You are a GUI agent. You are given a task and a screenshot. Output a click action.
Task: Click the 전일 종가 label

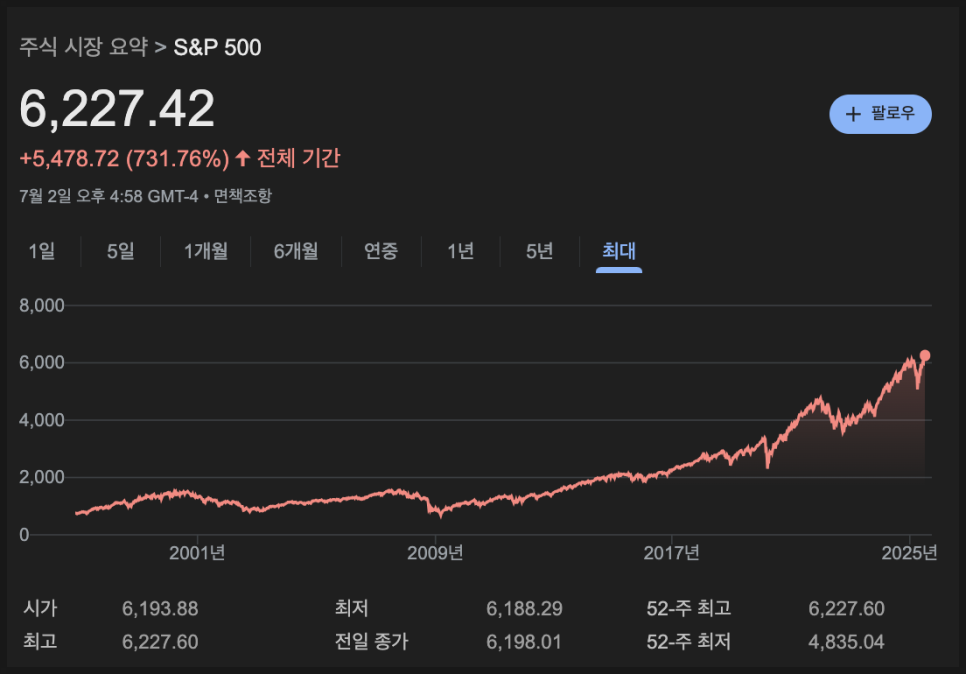click(371, 641)
